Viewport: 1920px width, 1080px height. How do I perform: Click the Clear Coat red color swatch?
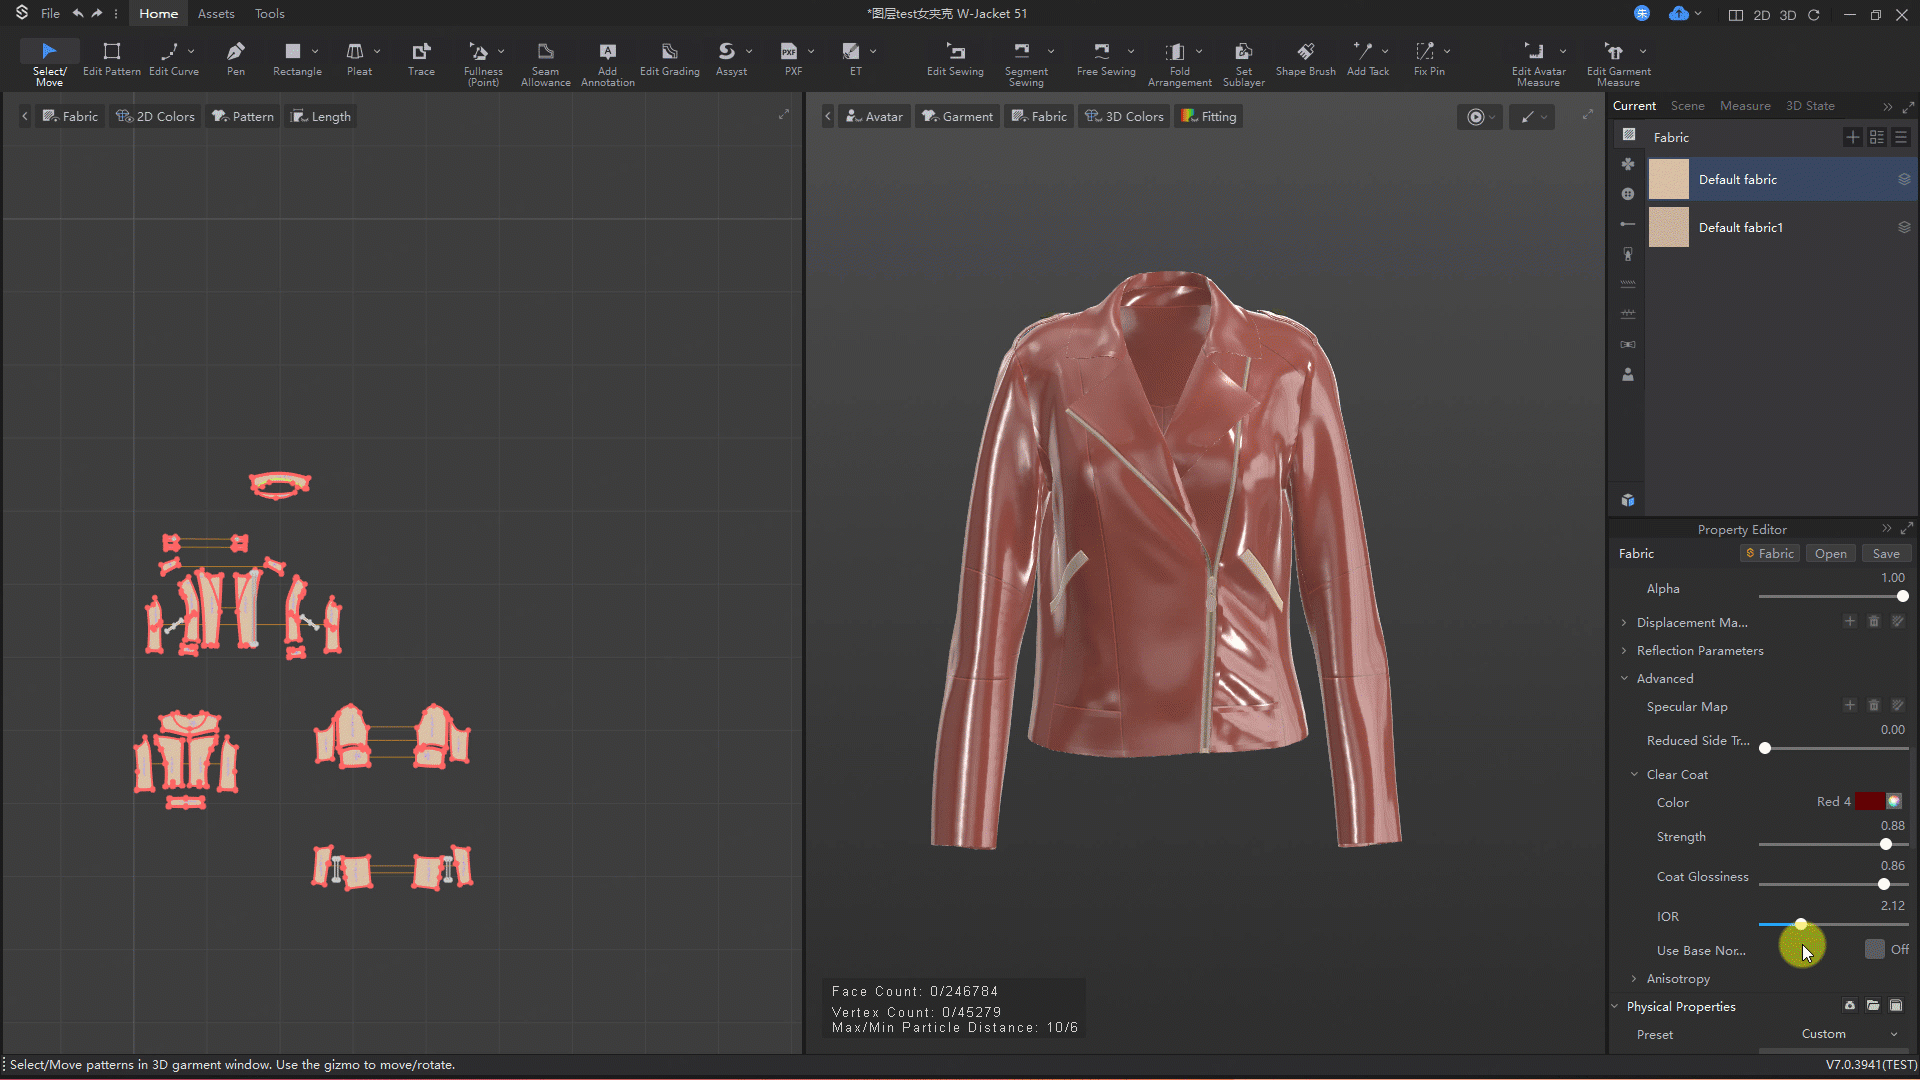click(1869, 802)
